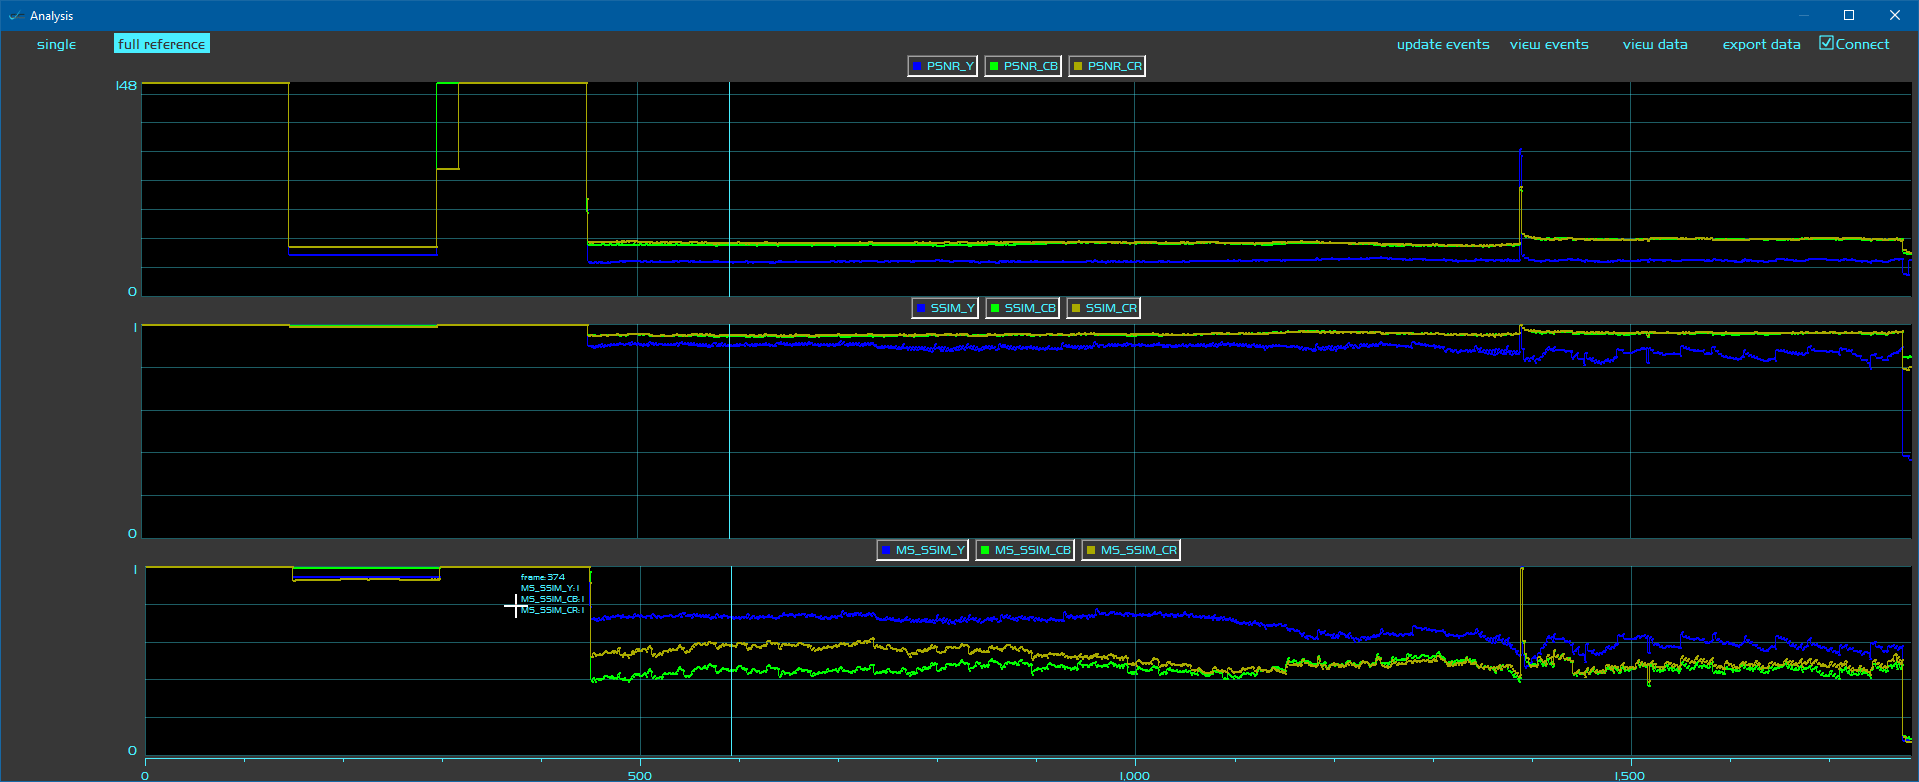The width and height of the screenshot is (1919, 782).
Task: Toggle the MS_SSIM_CB legend entry
Action: pyautogui.click(x=1024, y=550)
